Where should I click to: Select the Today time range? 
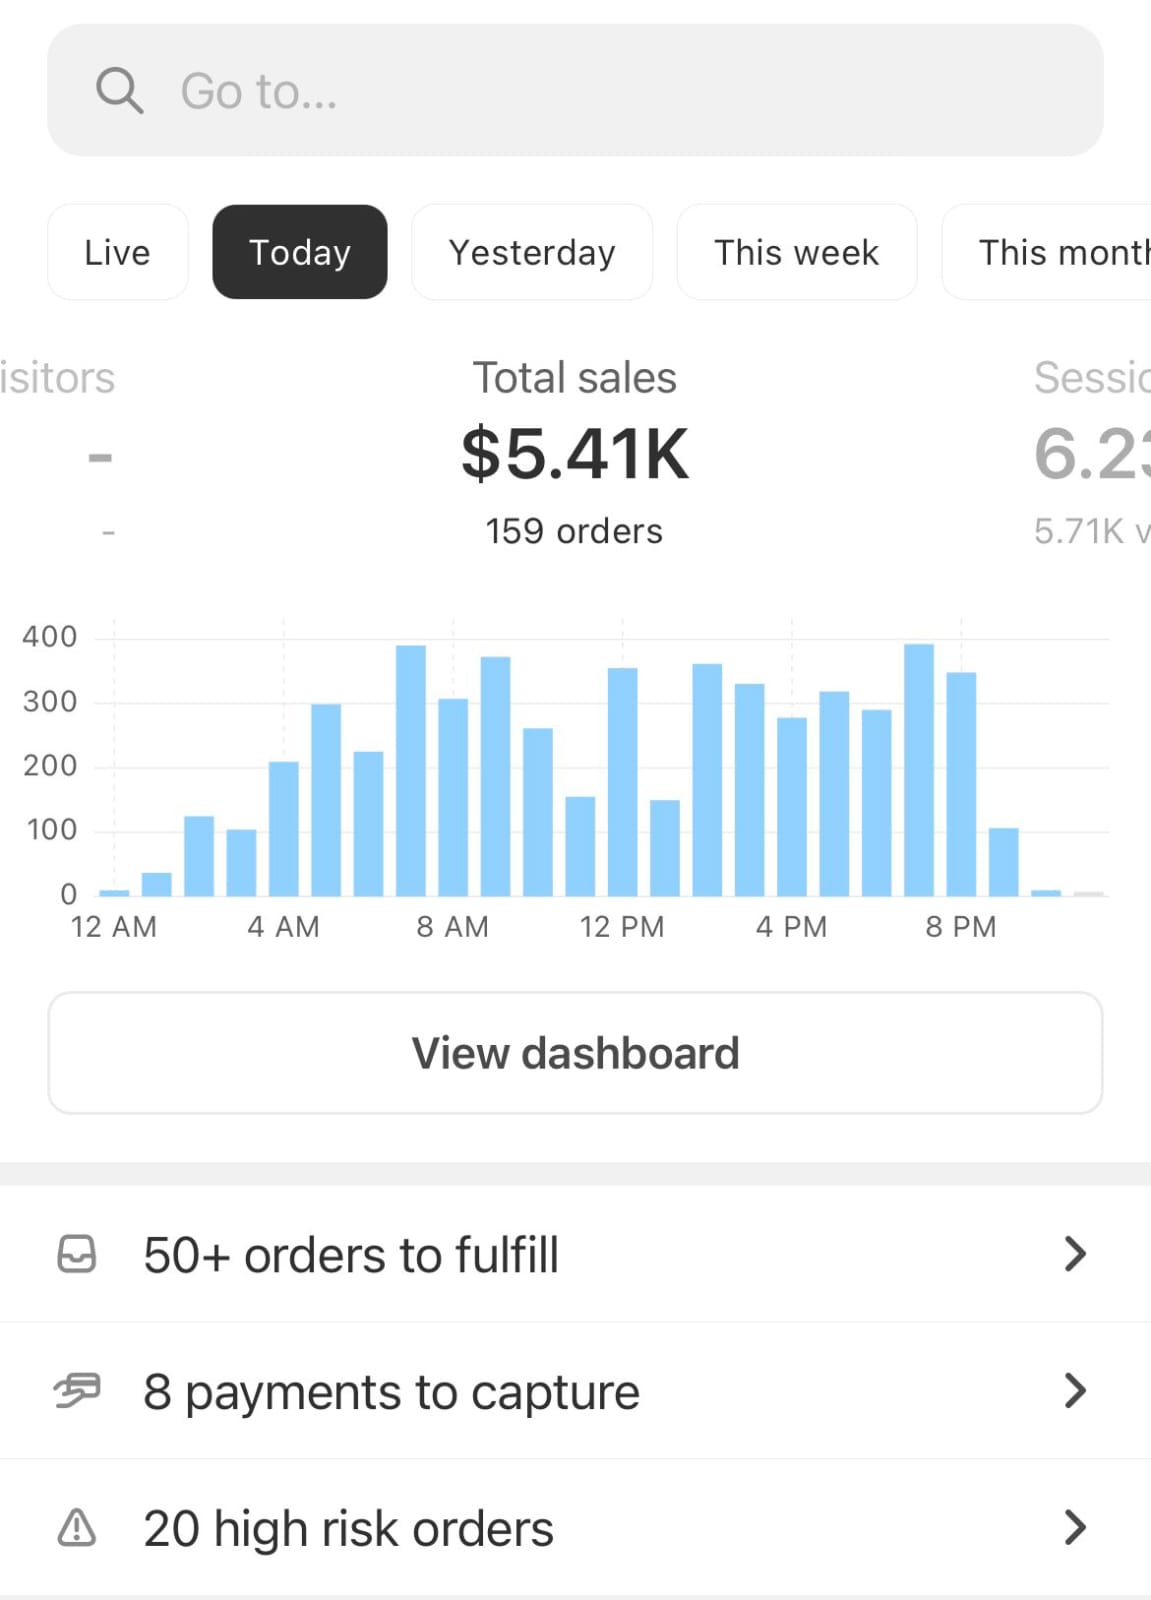pyautogui.click(x=299, y=252)
